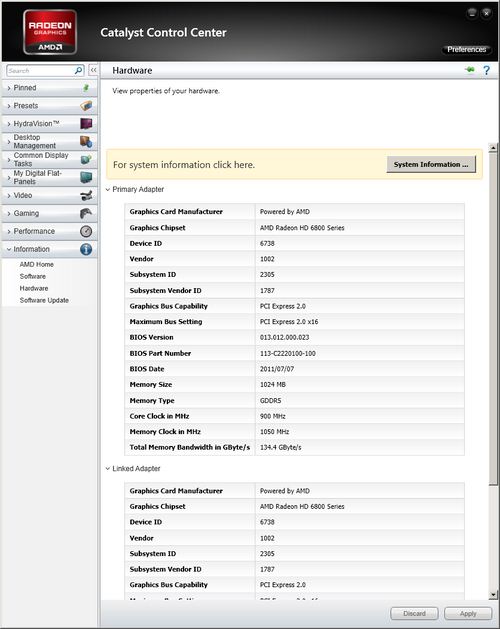
Task: Click the green pin icon next to Pinned
Action: (86, 87)
